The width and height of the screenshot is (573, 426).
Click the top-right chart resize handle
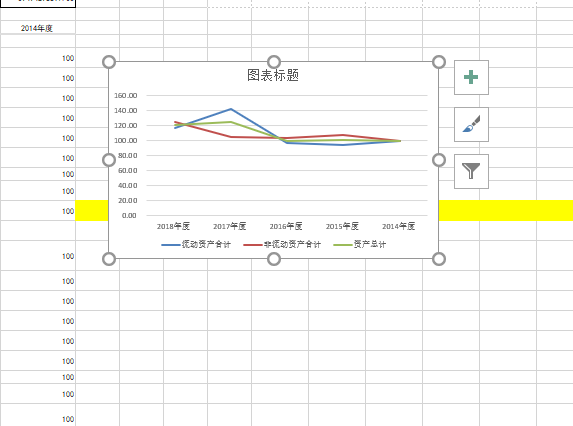[x=439, y=62]
